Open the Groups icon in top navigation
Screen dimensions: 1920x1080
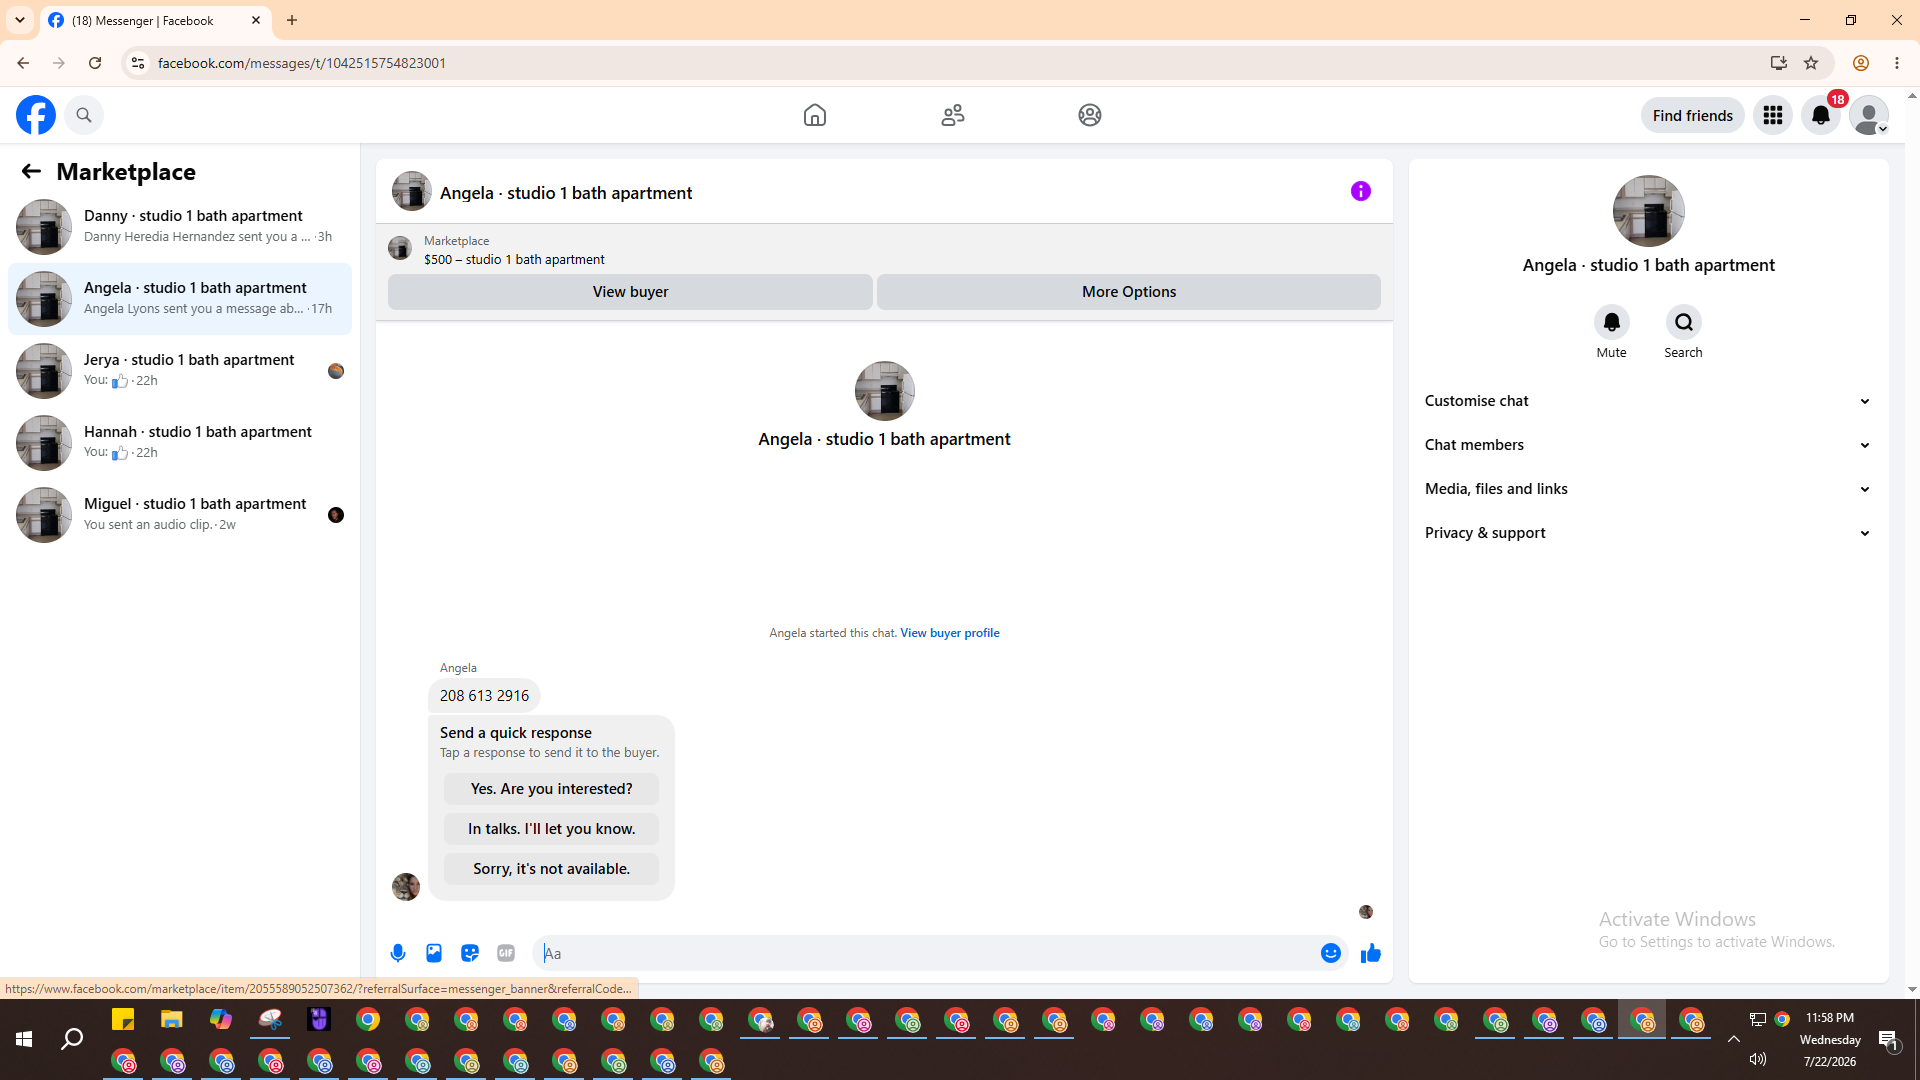point(1090,115)
